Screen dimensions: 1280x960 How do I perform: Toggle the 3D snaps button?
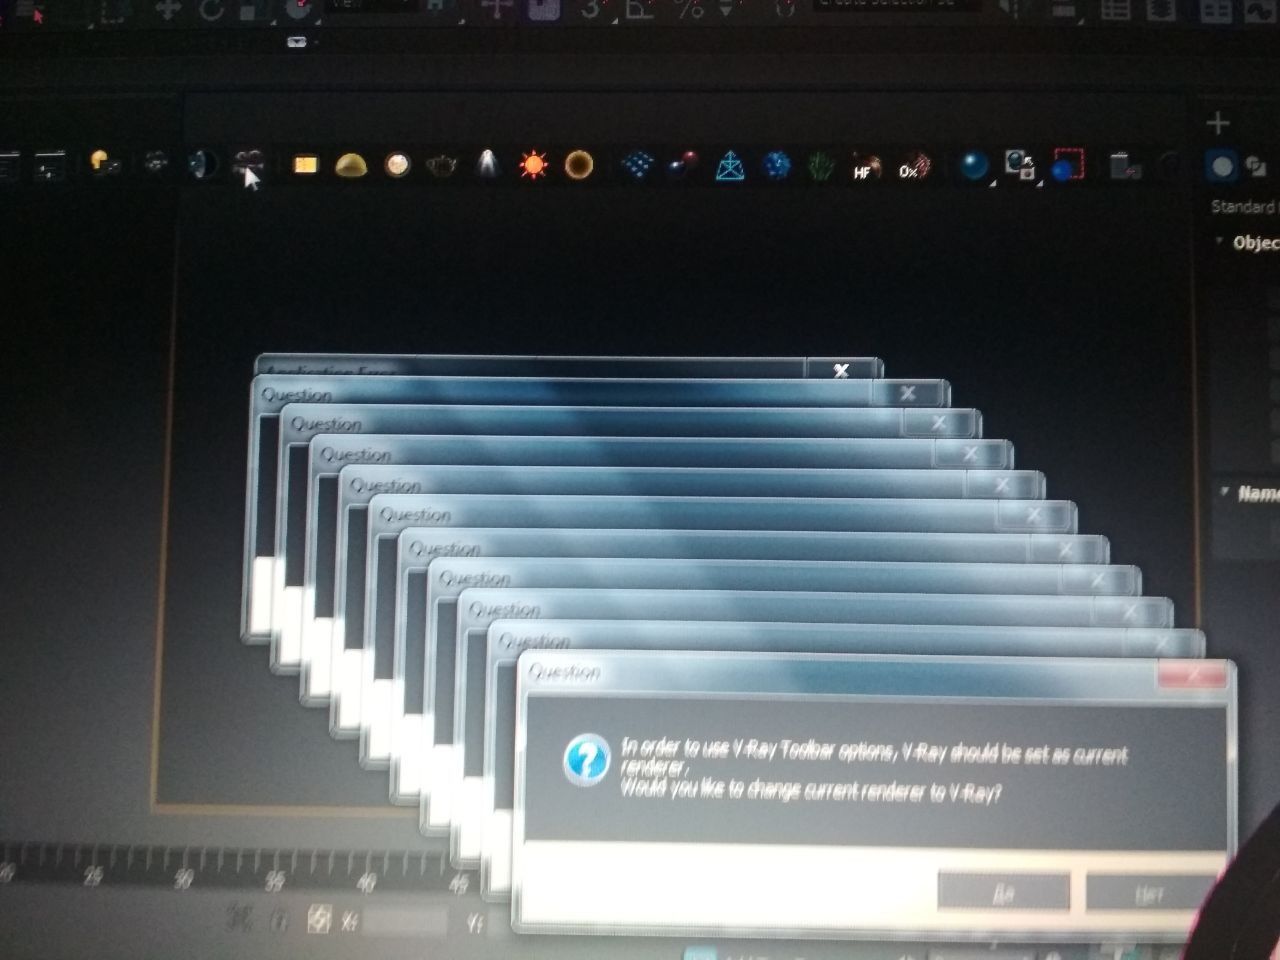click(x=592, y=8)
